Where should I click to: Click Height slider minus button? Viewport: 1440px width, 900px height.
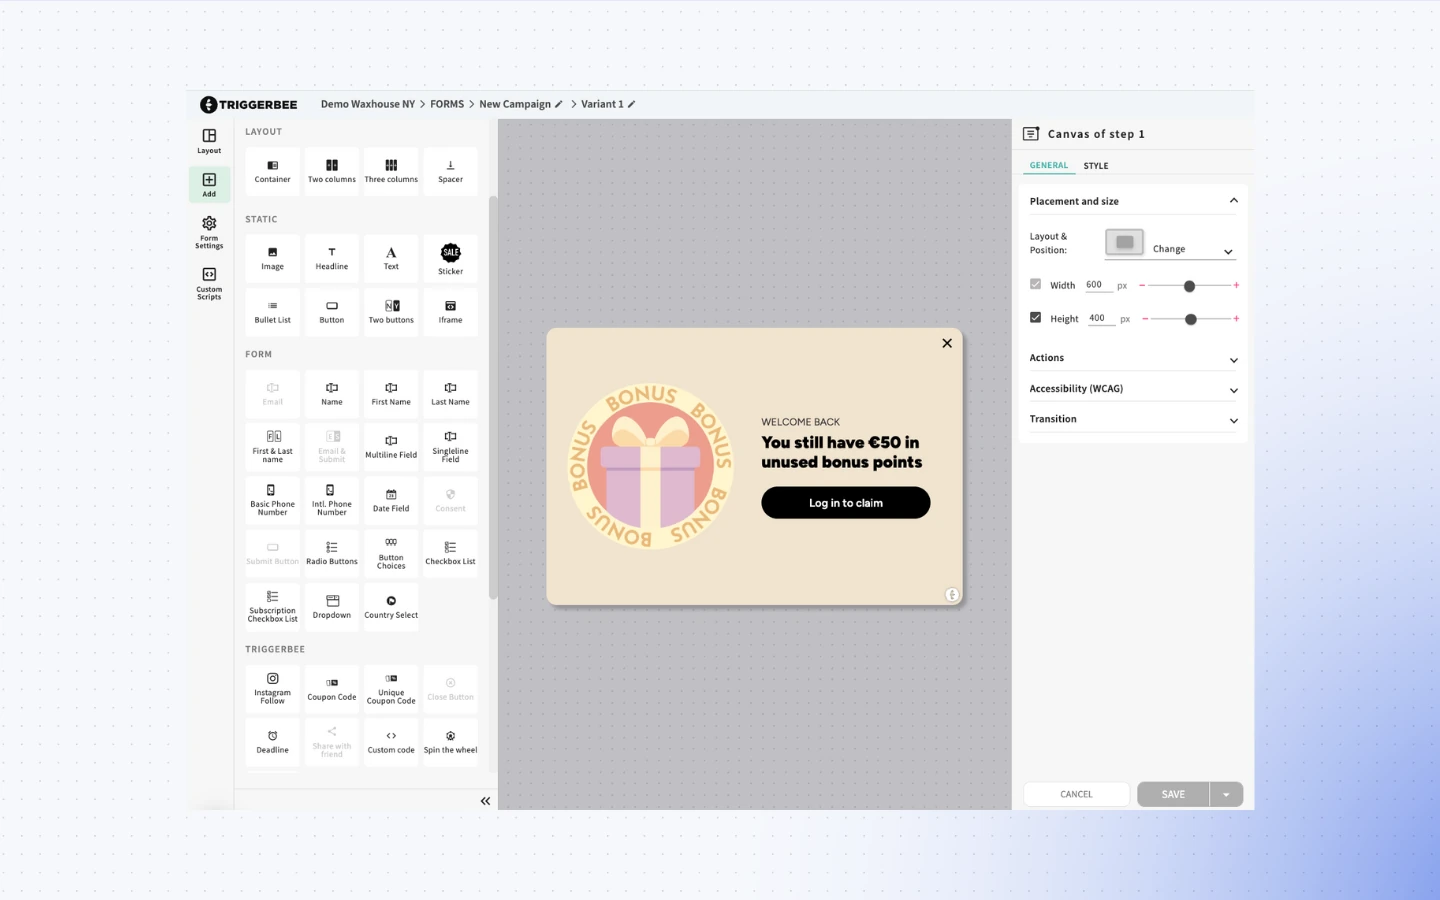point(1145,319)
